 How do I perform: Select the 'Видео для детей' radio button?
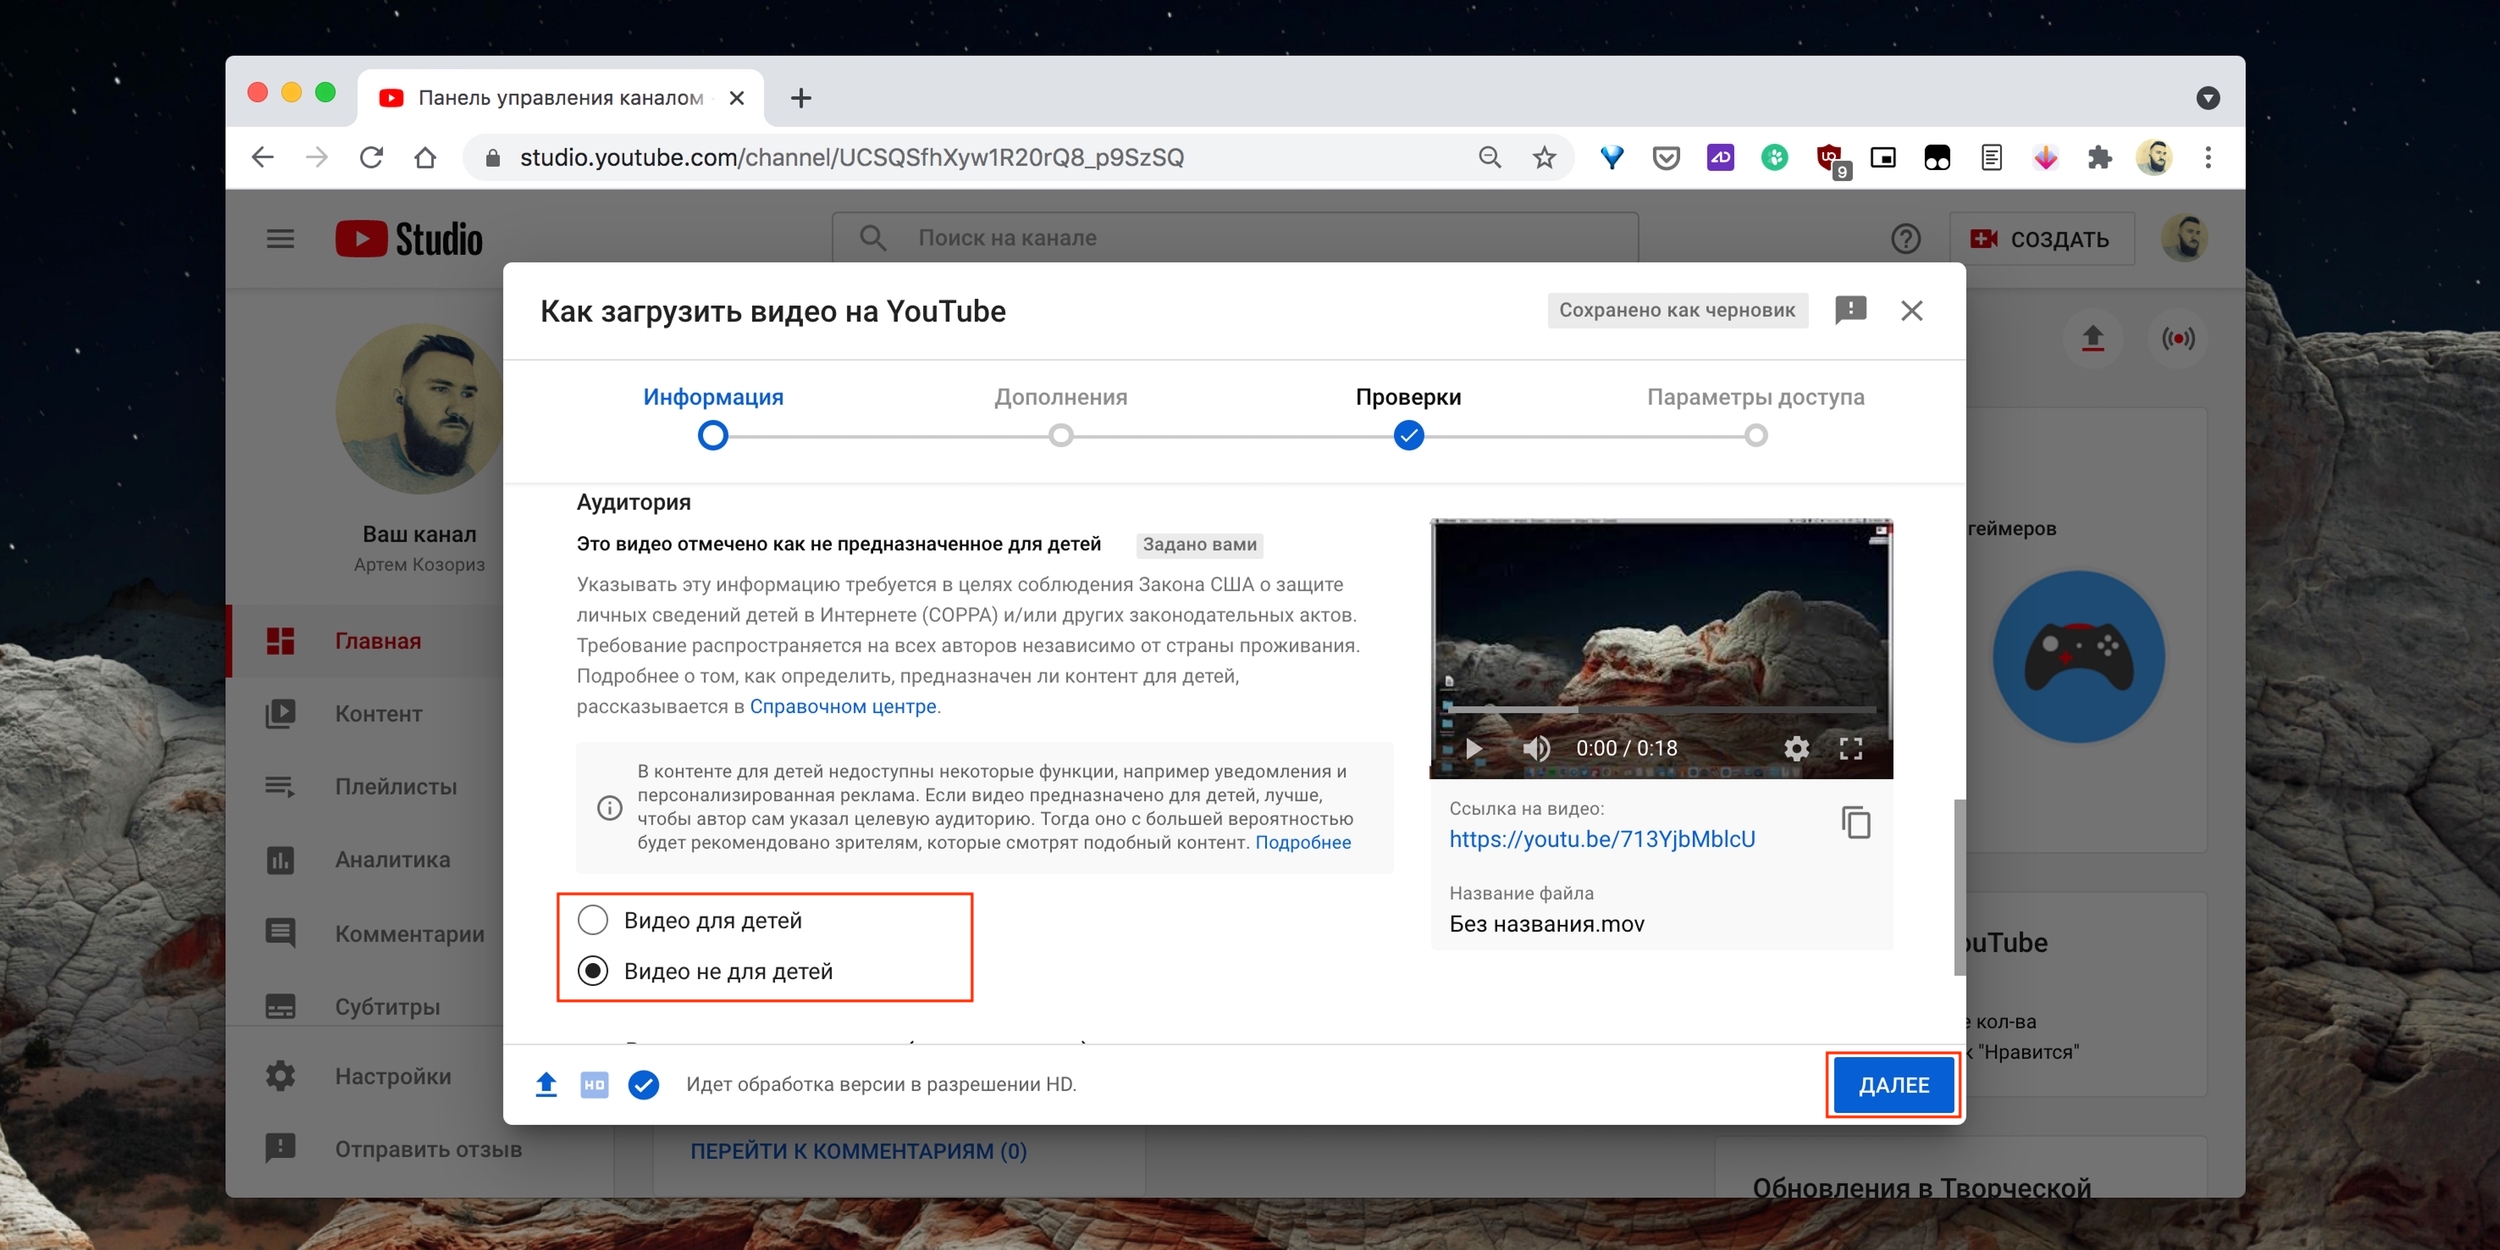click(x=593, y=920)
